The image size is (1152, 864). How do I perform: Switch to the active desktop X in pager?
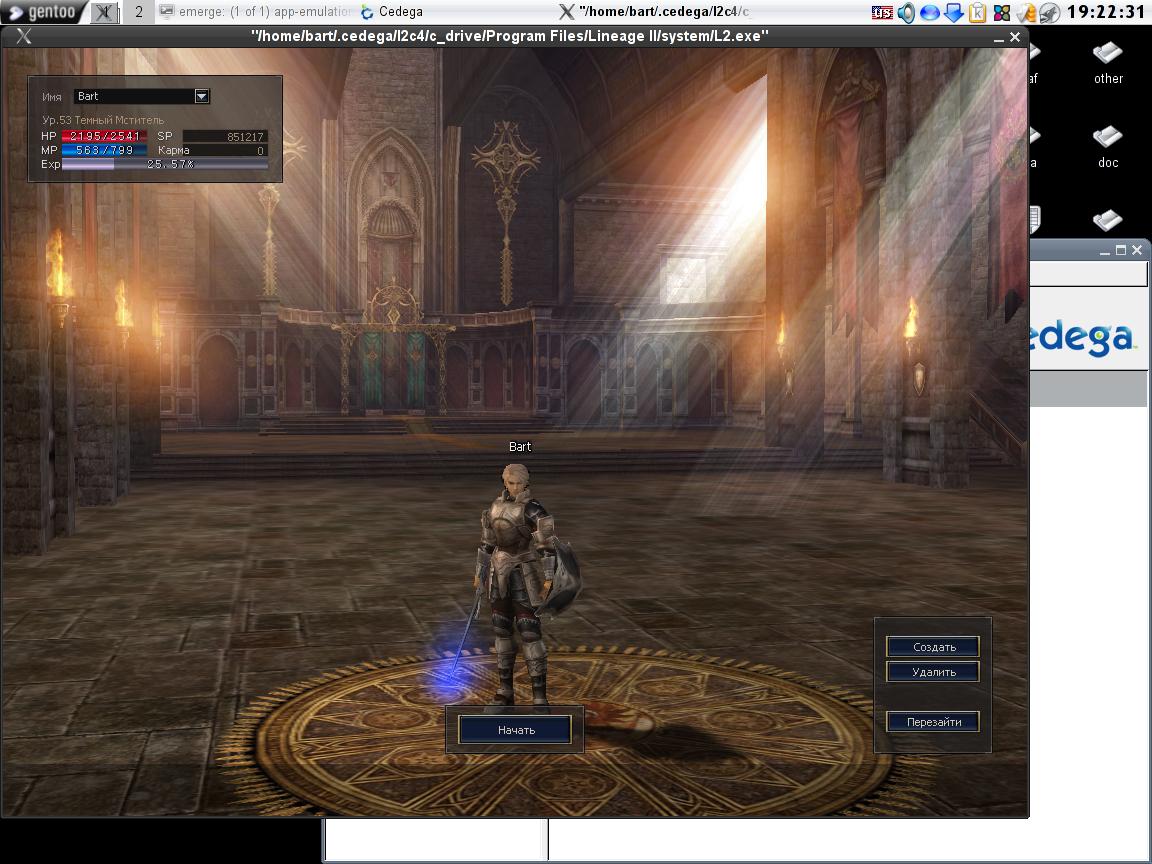tap(105, 12)
